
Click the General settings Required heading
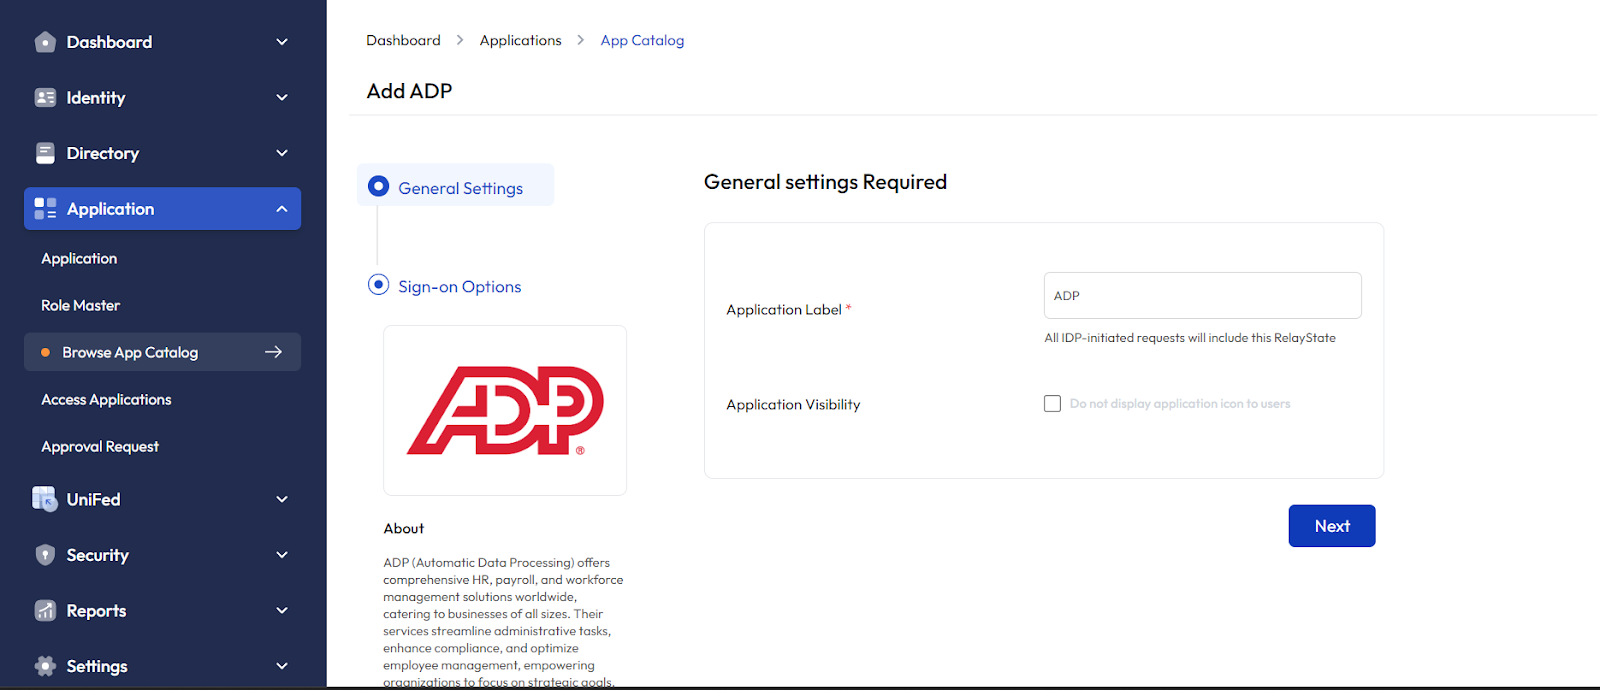[x=825, y=182]
